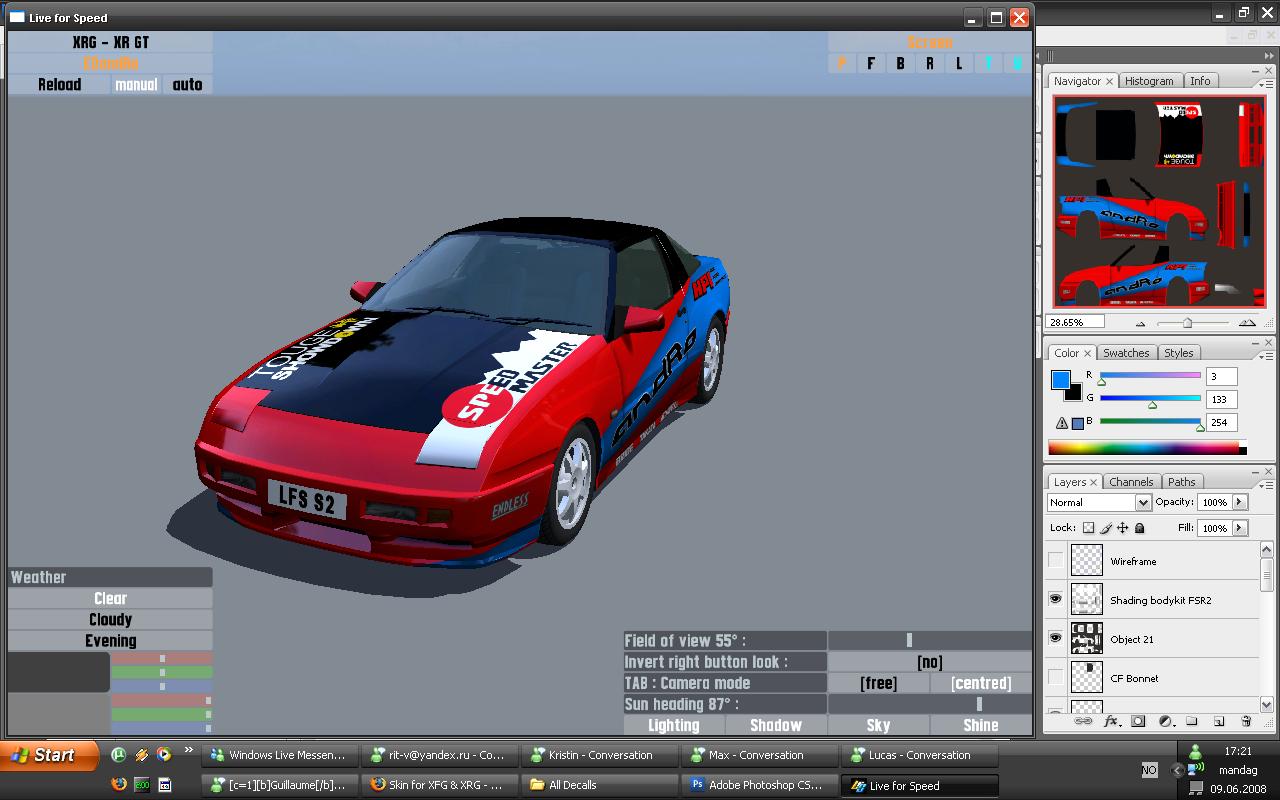Switch to the Styles tab

(1178, 353)
